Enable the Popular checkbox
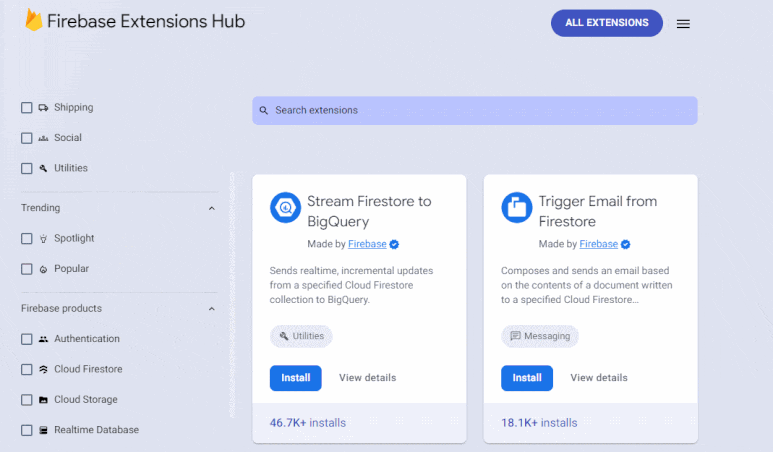The height and width of the screenshot is (452, 773). click(27, 269)
